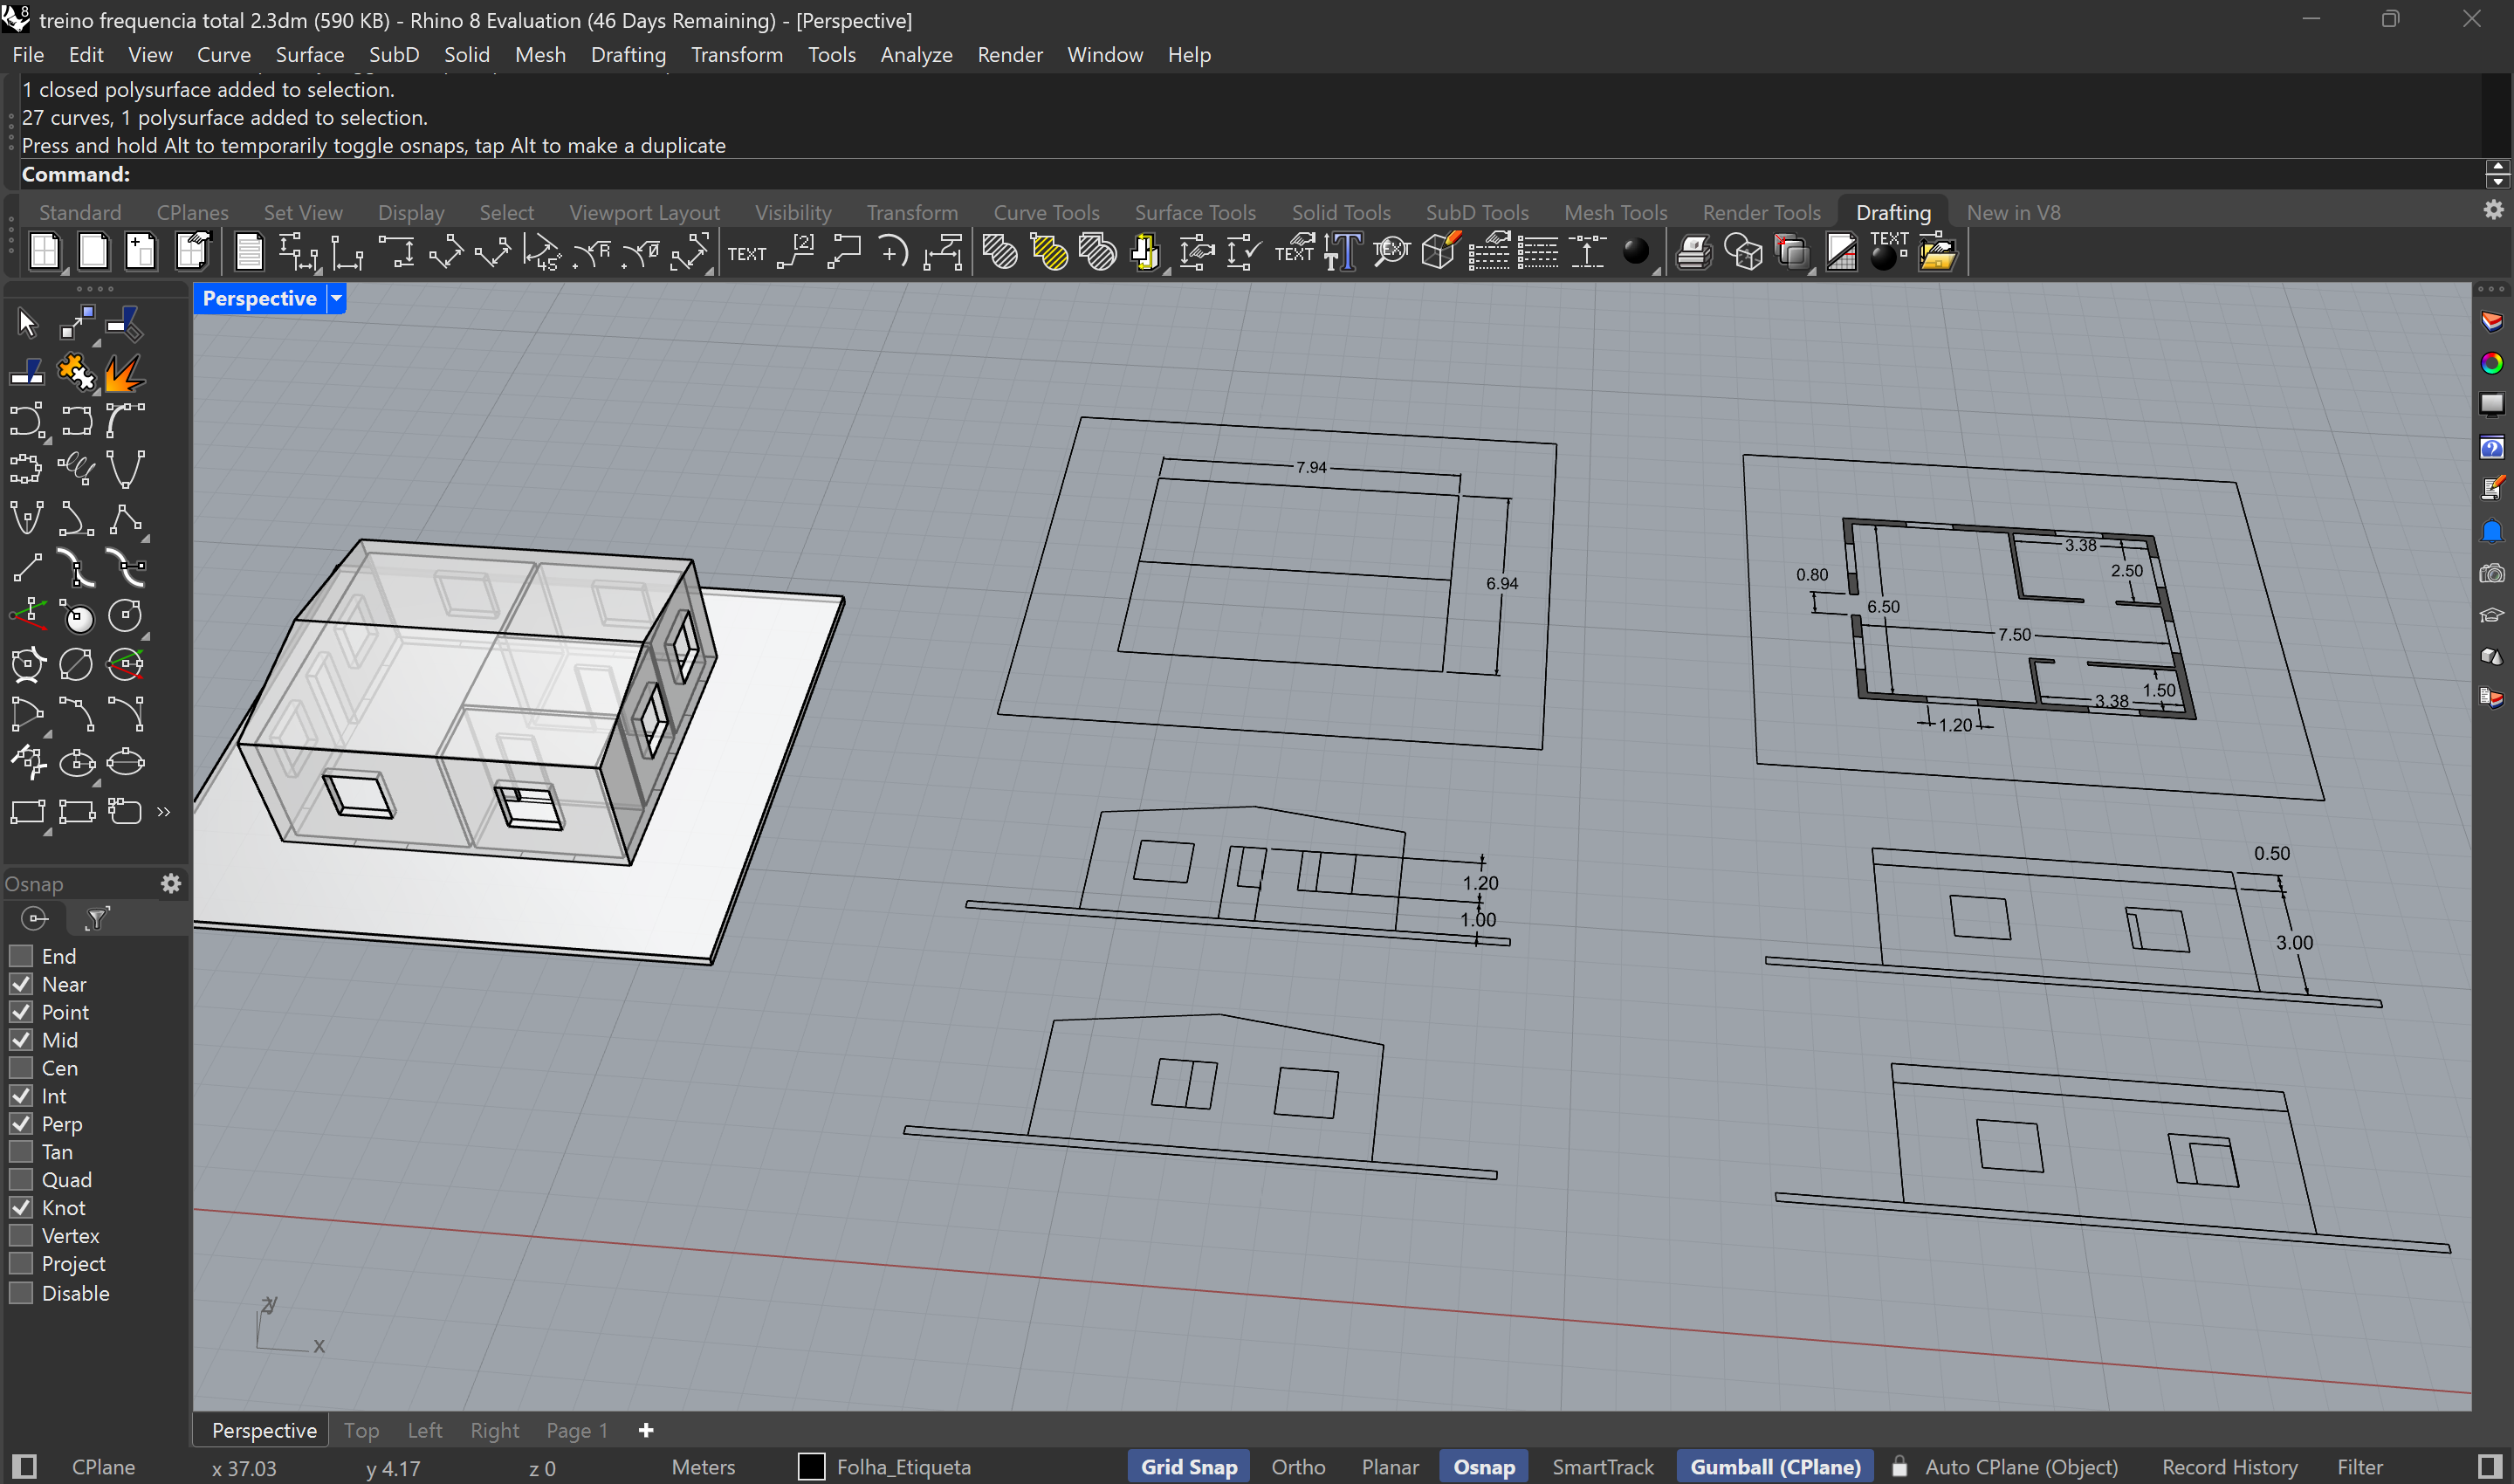2514x1484 pixels.
Task: Select the Rectangle tool in the sidebar
Action: click(28, 812)
